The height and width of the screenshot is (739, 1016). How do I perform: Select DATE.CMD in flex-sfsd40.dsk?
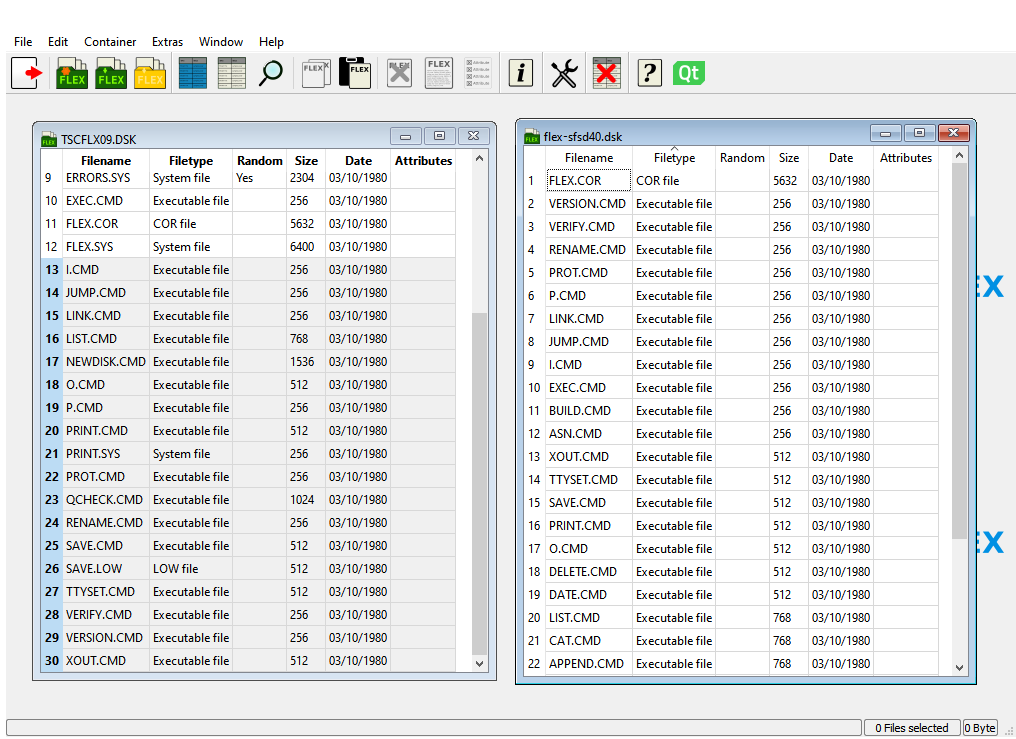coord(588,595)
